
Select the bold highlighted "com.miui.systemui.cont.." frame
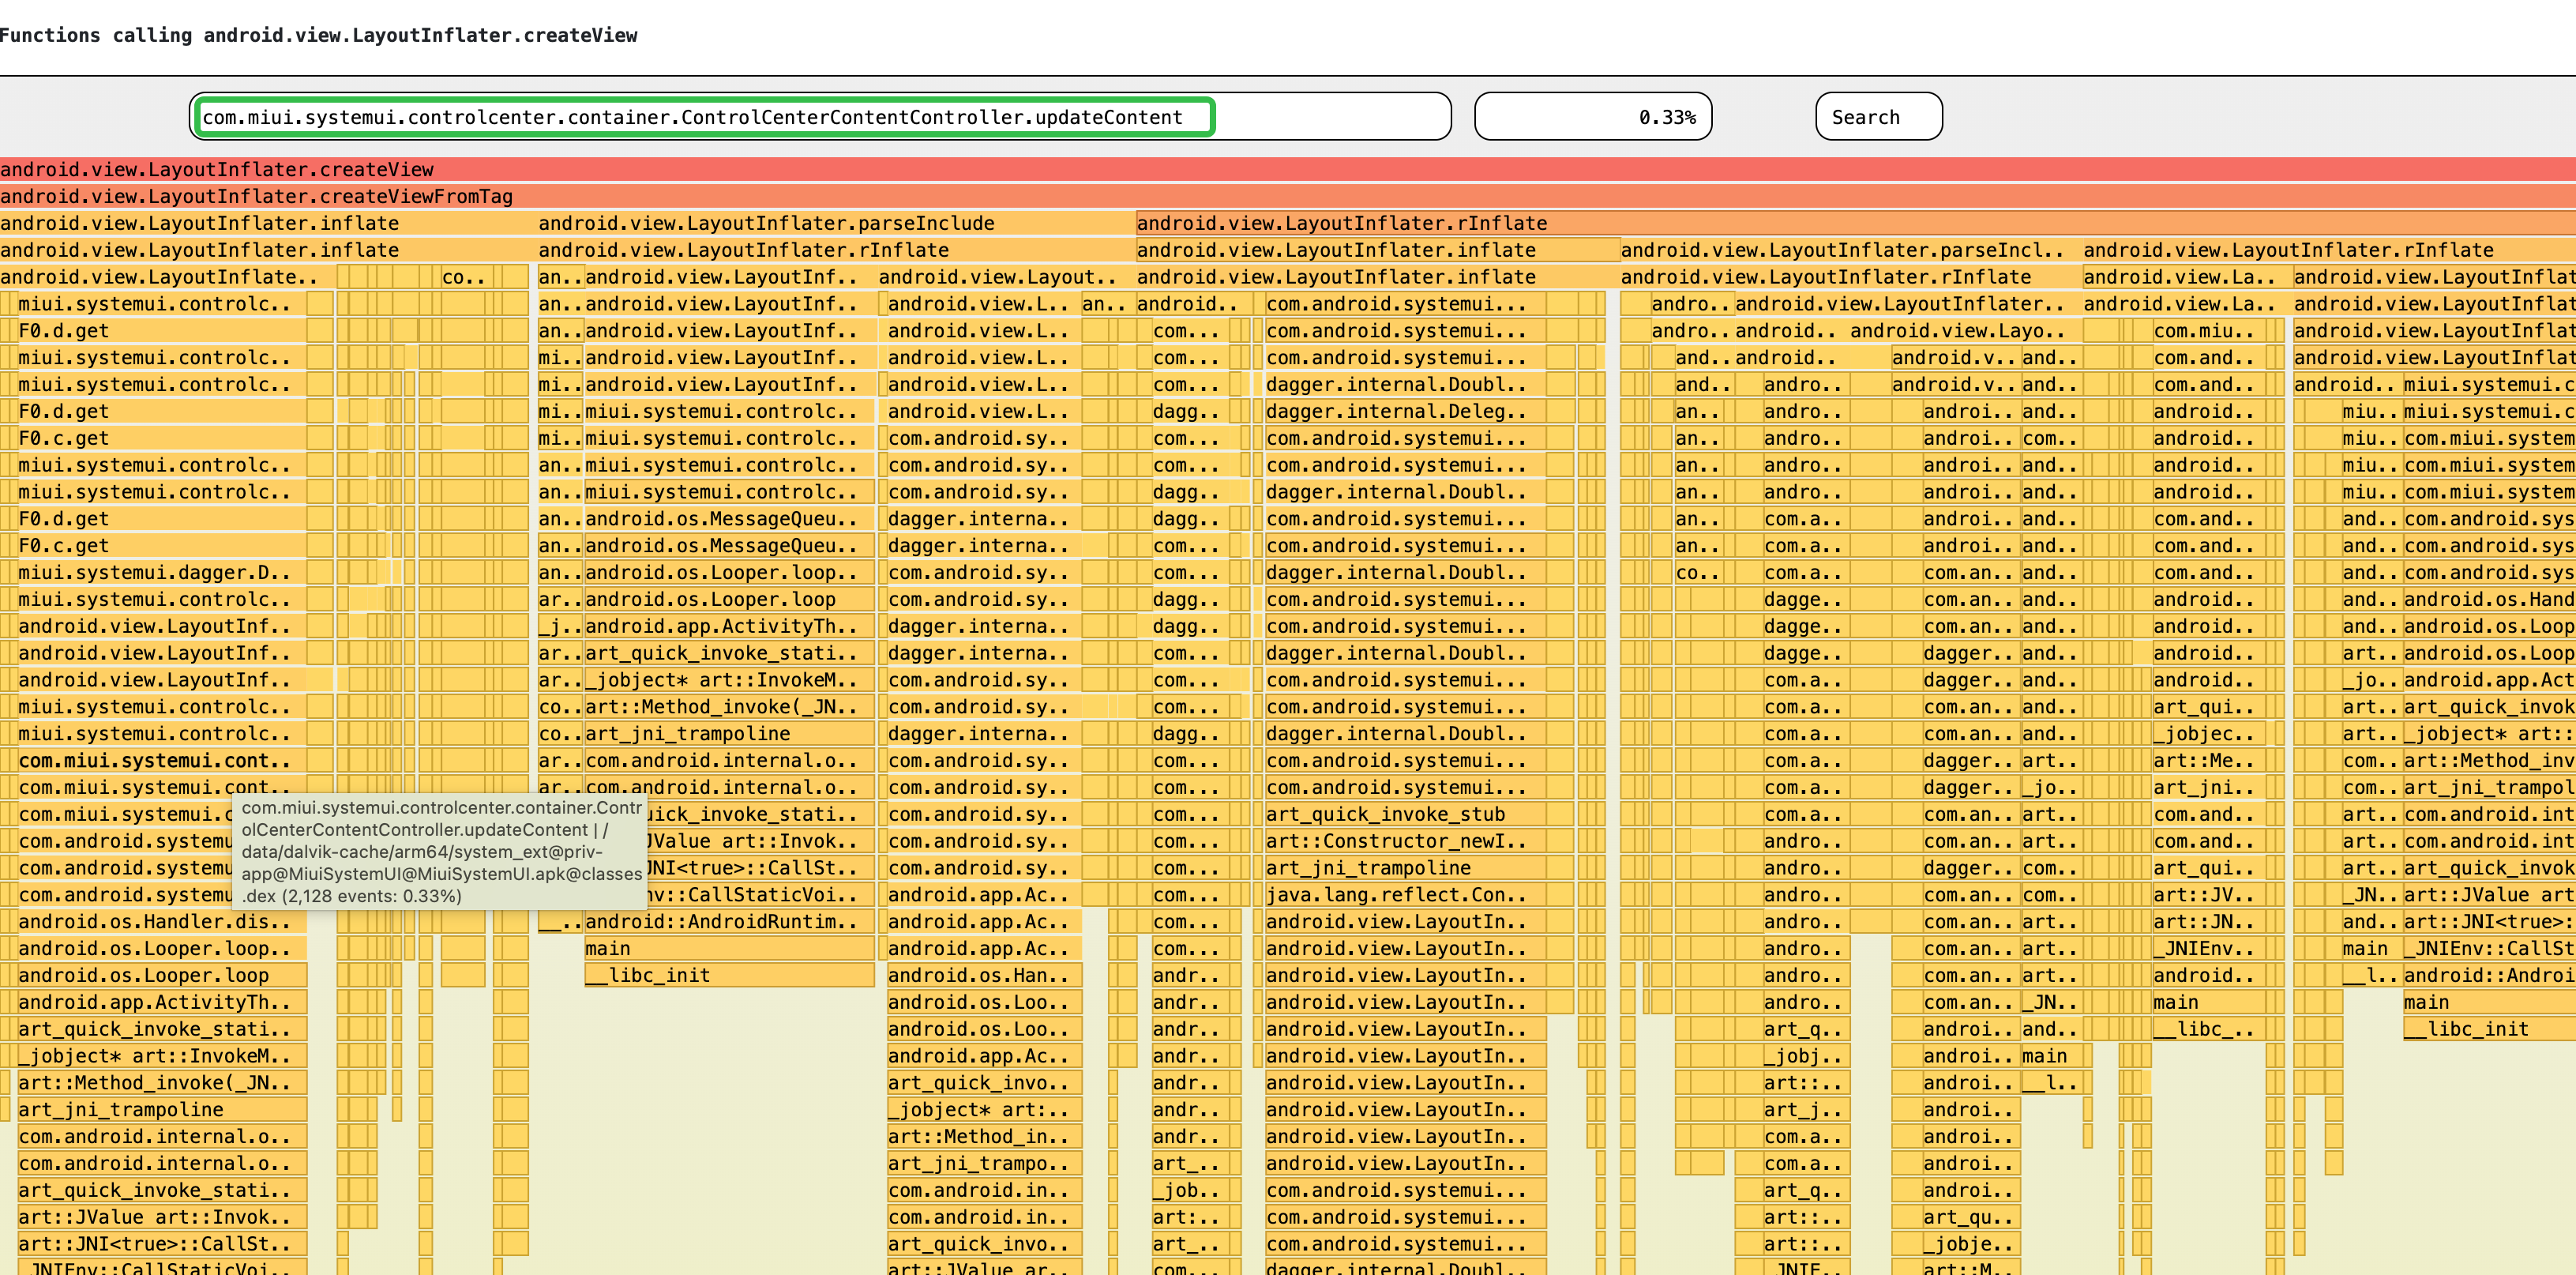[161, 760]
